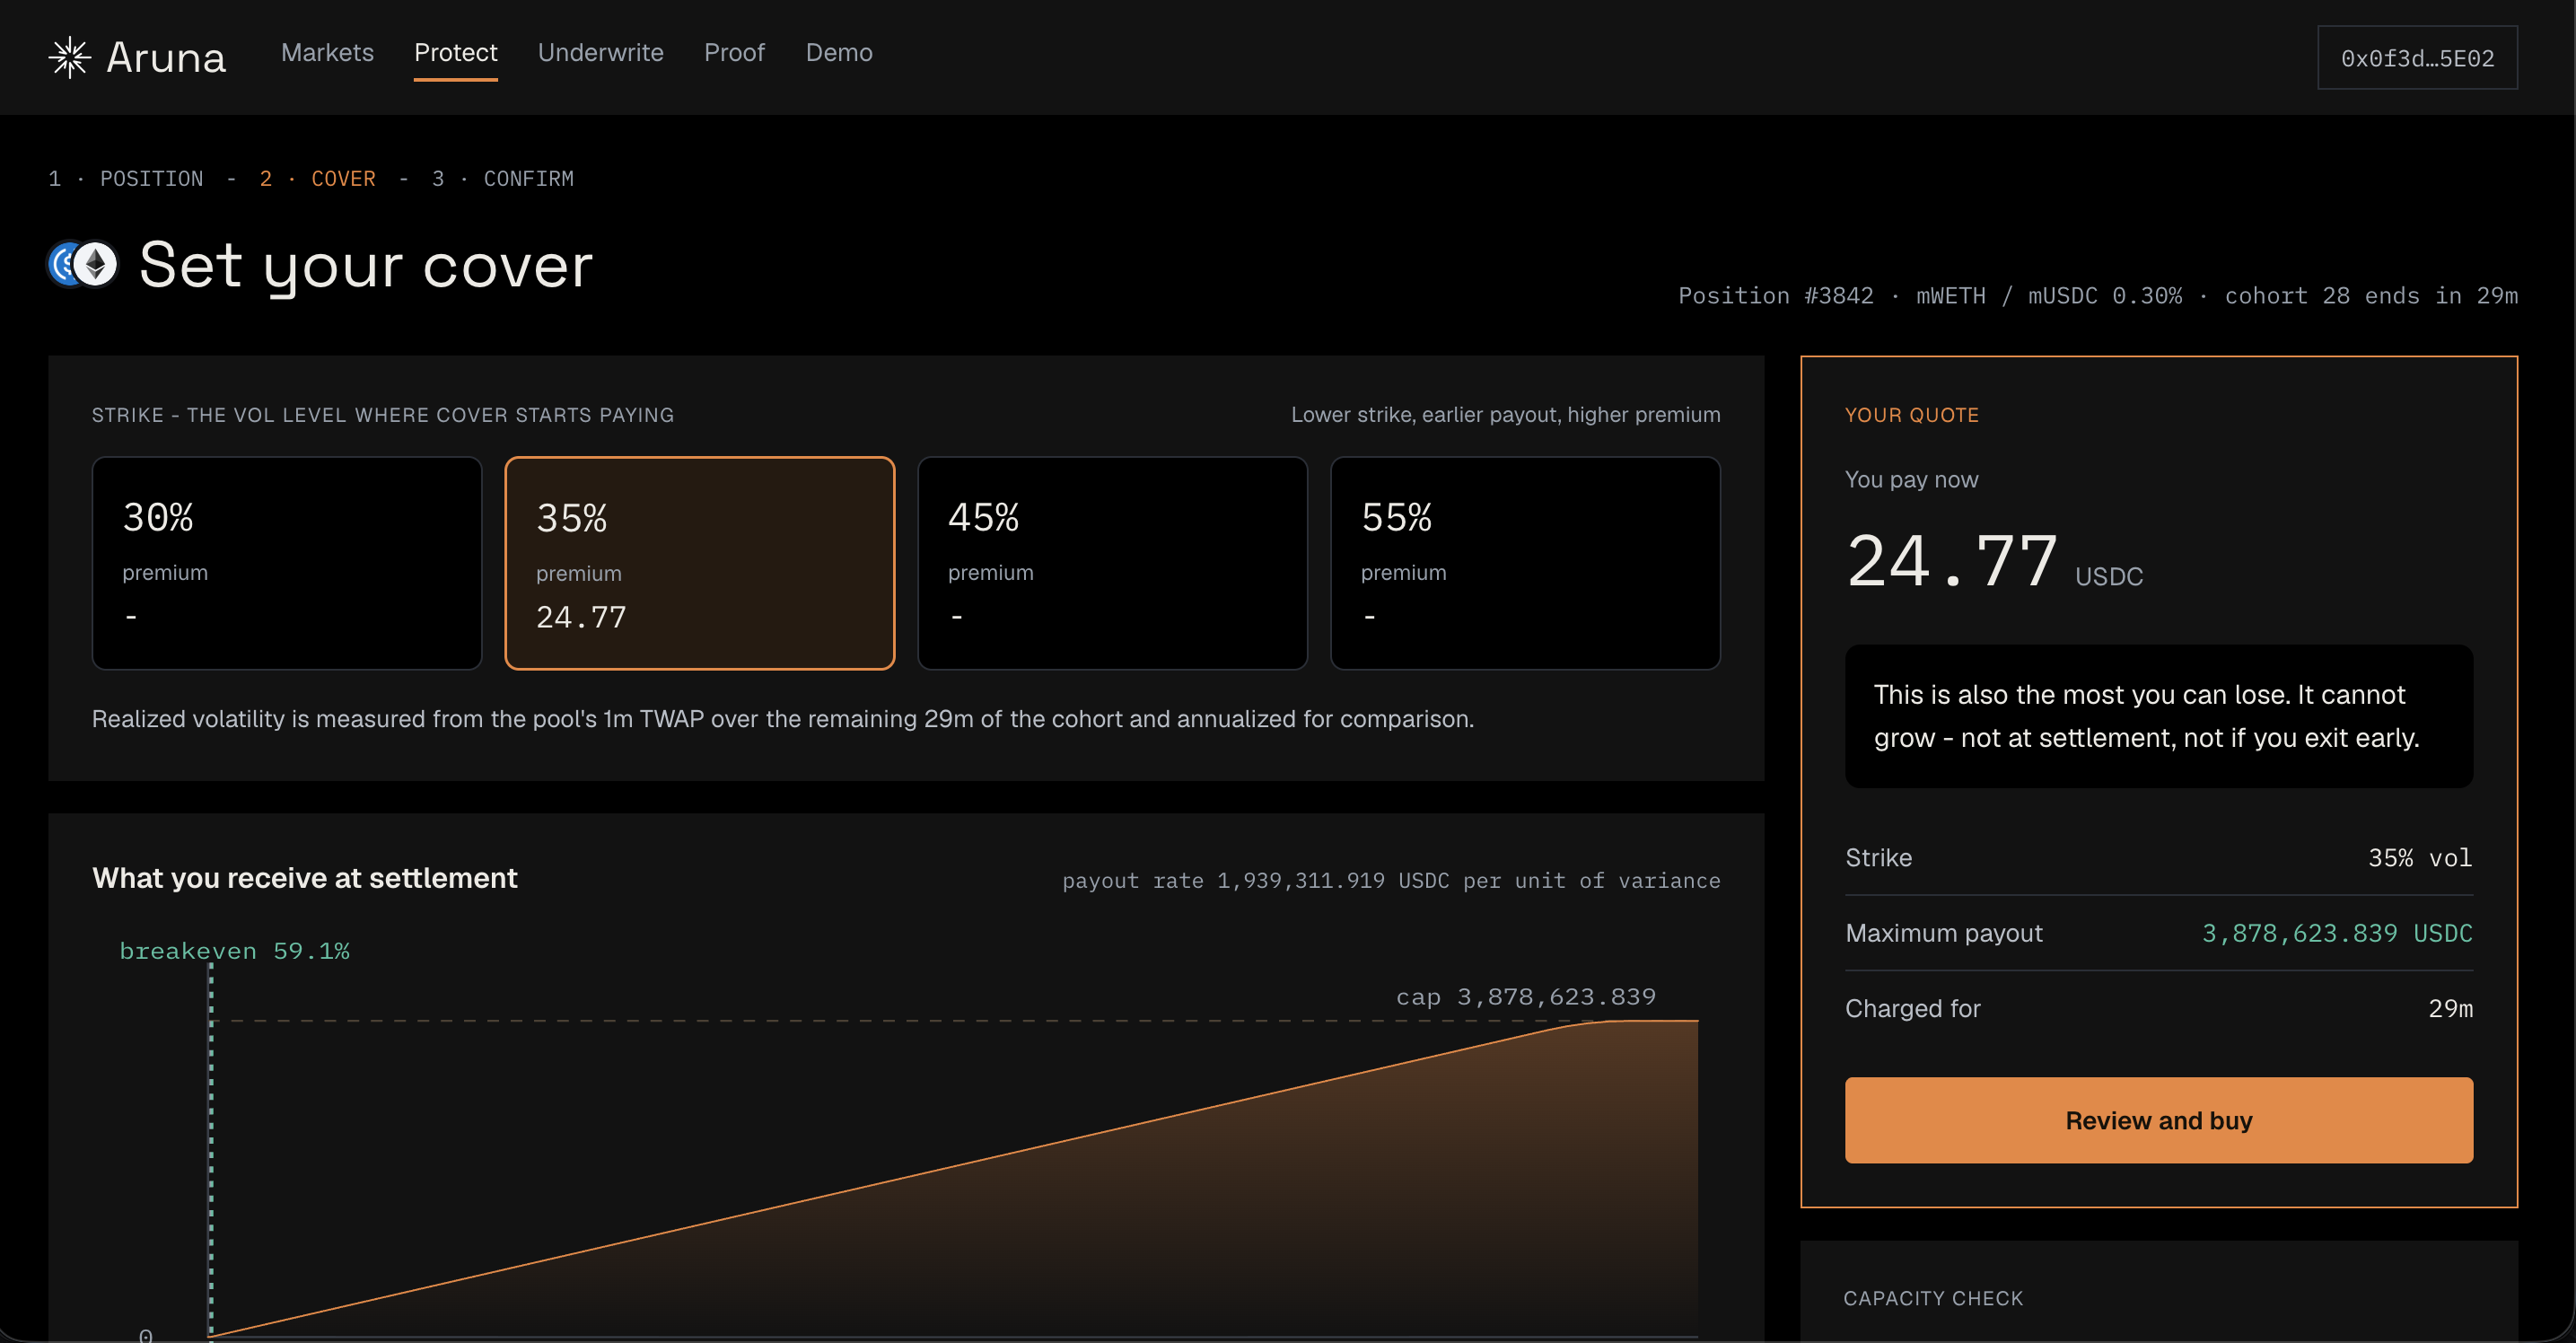This screenshot has width=2576, height=1343.
Task: Click the YOUR QUOTE label
Action: pyautogui.click(x=1912, y=415)
